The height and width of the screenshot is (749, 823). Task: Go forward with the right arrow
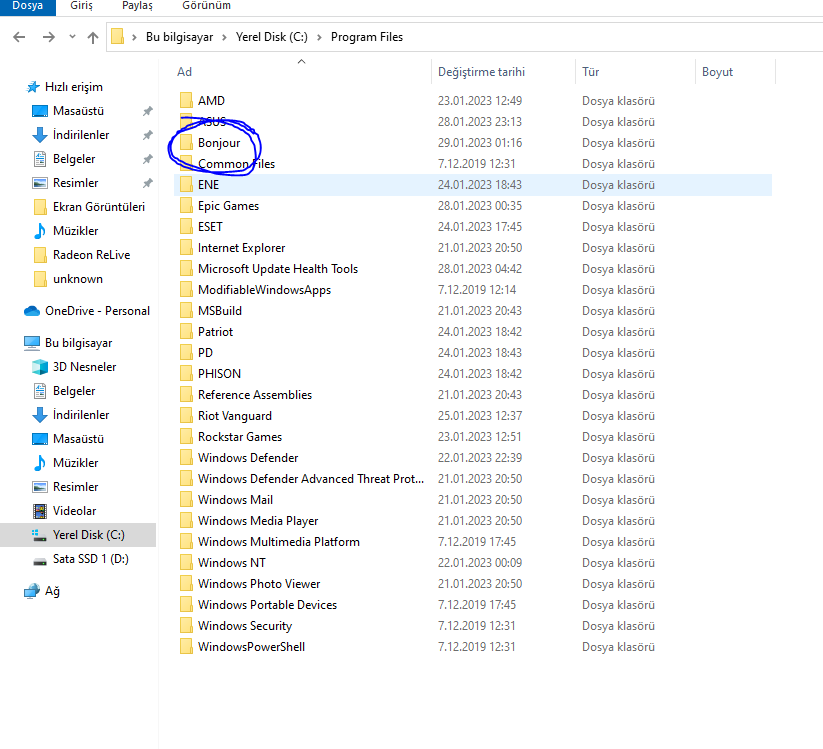(49, 37)
